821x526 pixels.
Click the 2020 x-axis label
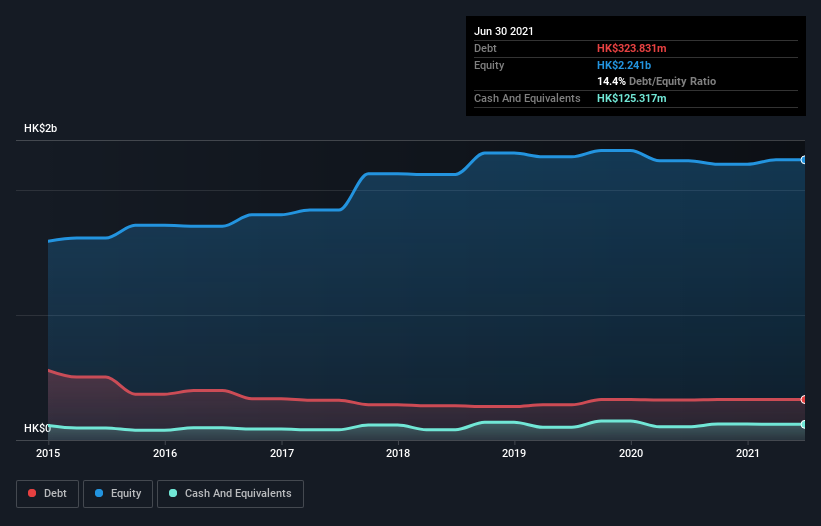point(631,453)
